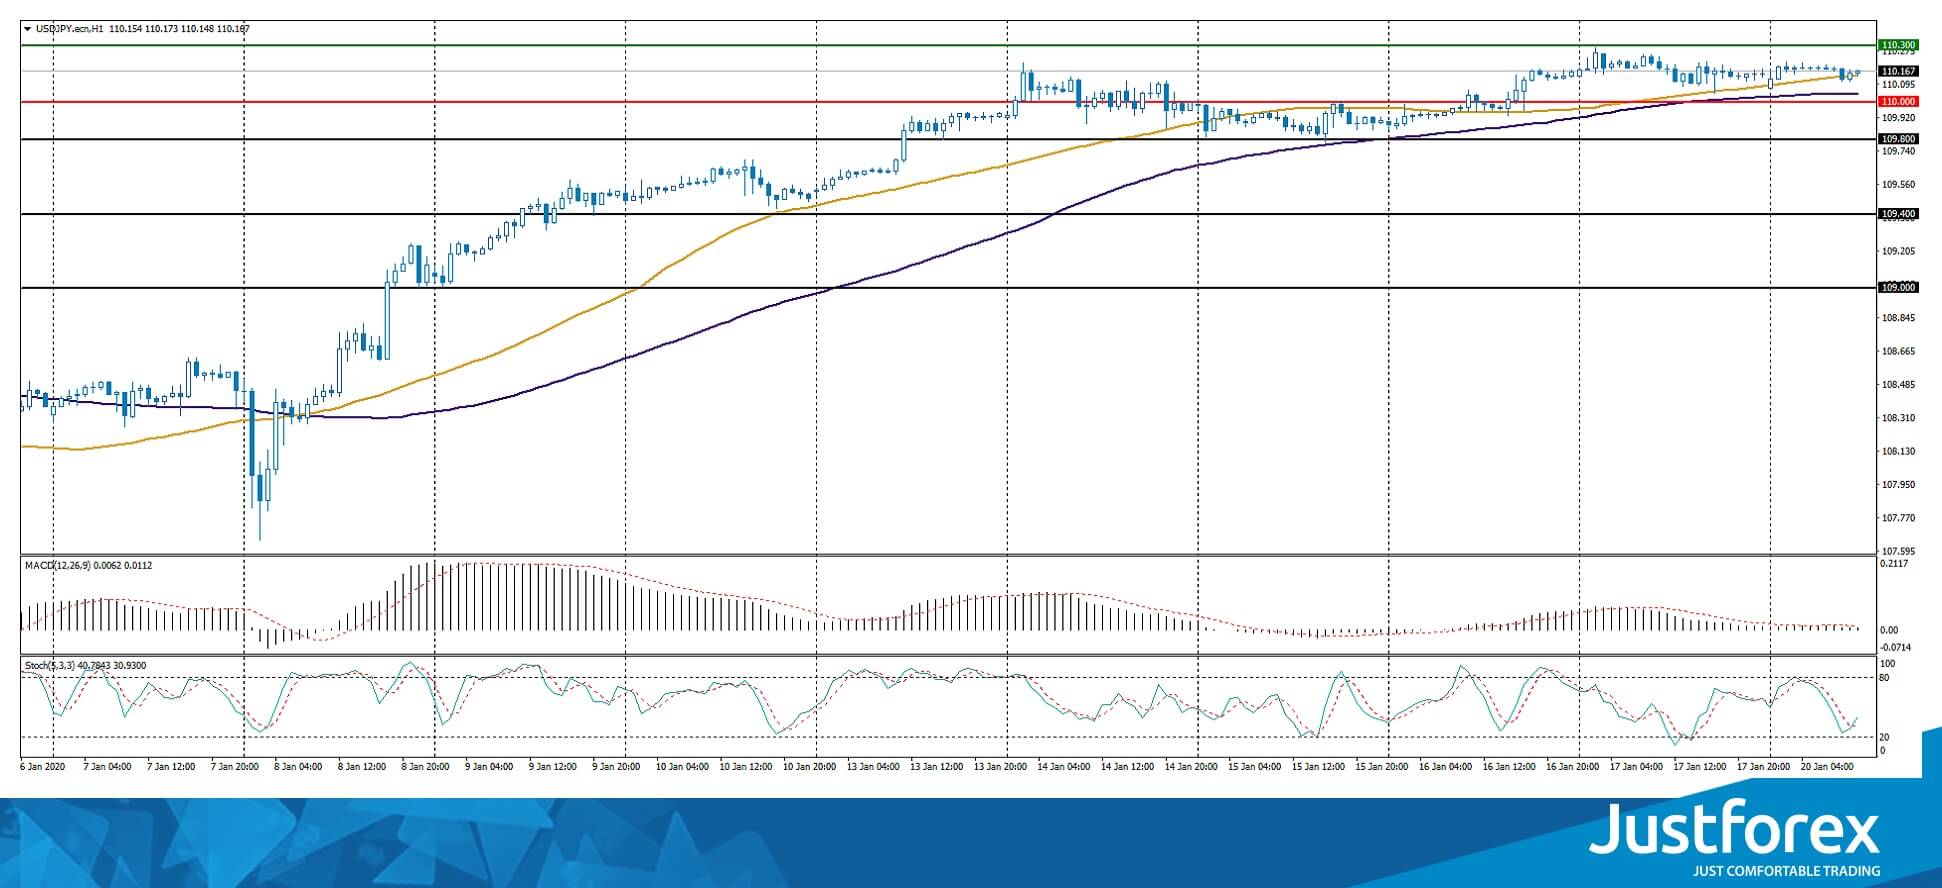The width and height of the screenshot is (1942, 888).
Task: Click the 10 Jan 20:00 time label
Action: pos(809,767)
